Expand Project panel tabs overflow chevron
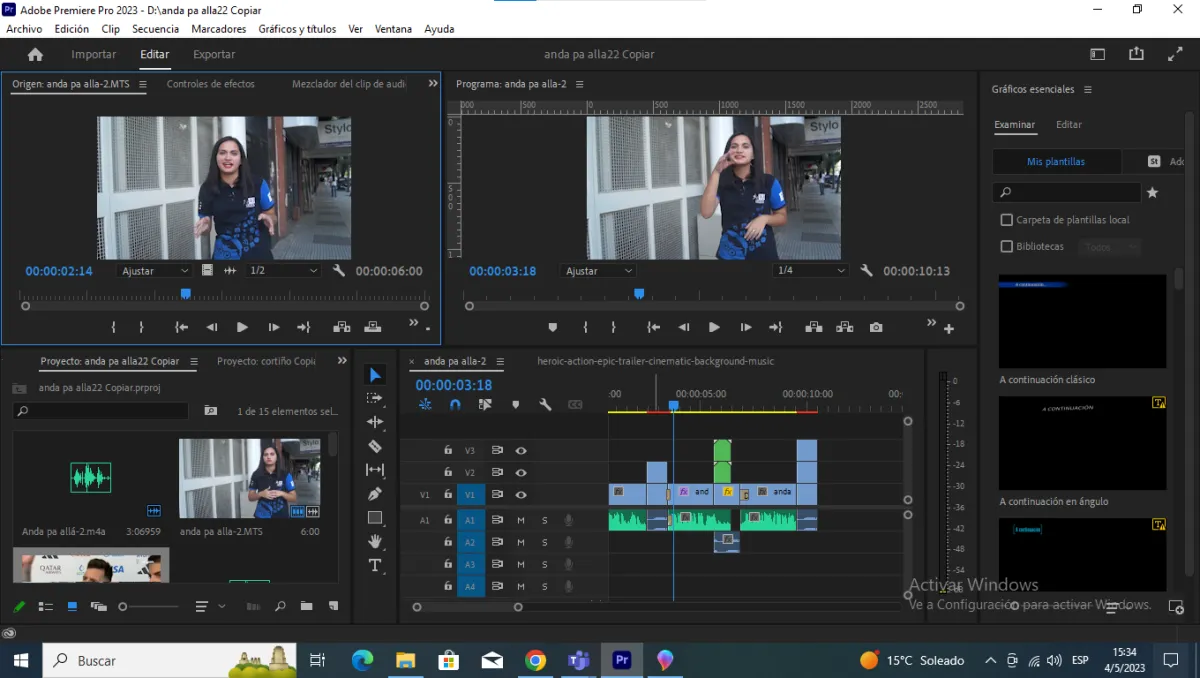1200x678 pixels. point(342,361)
